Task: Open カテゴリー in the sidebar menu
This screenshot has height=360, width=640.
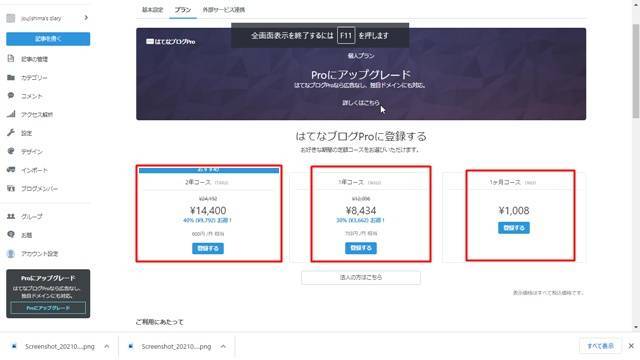Action: coord(34,78)
